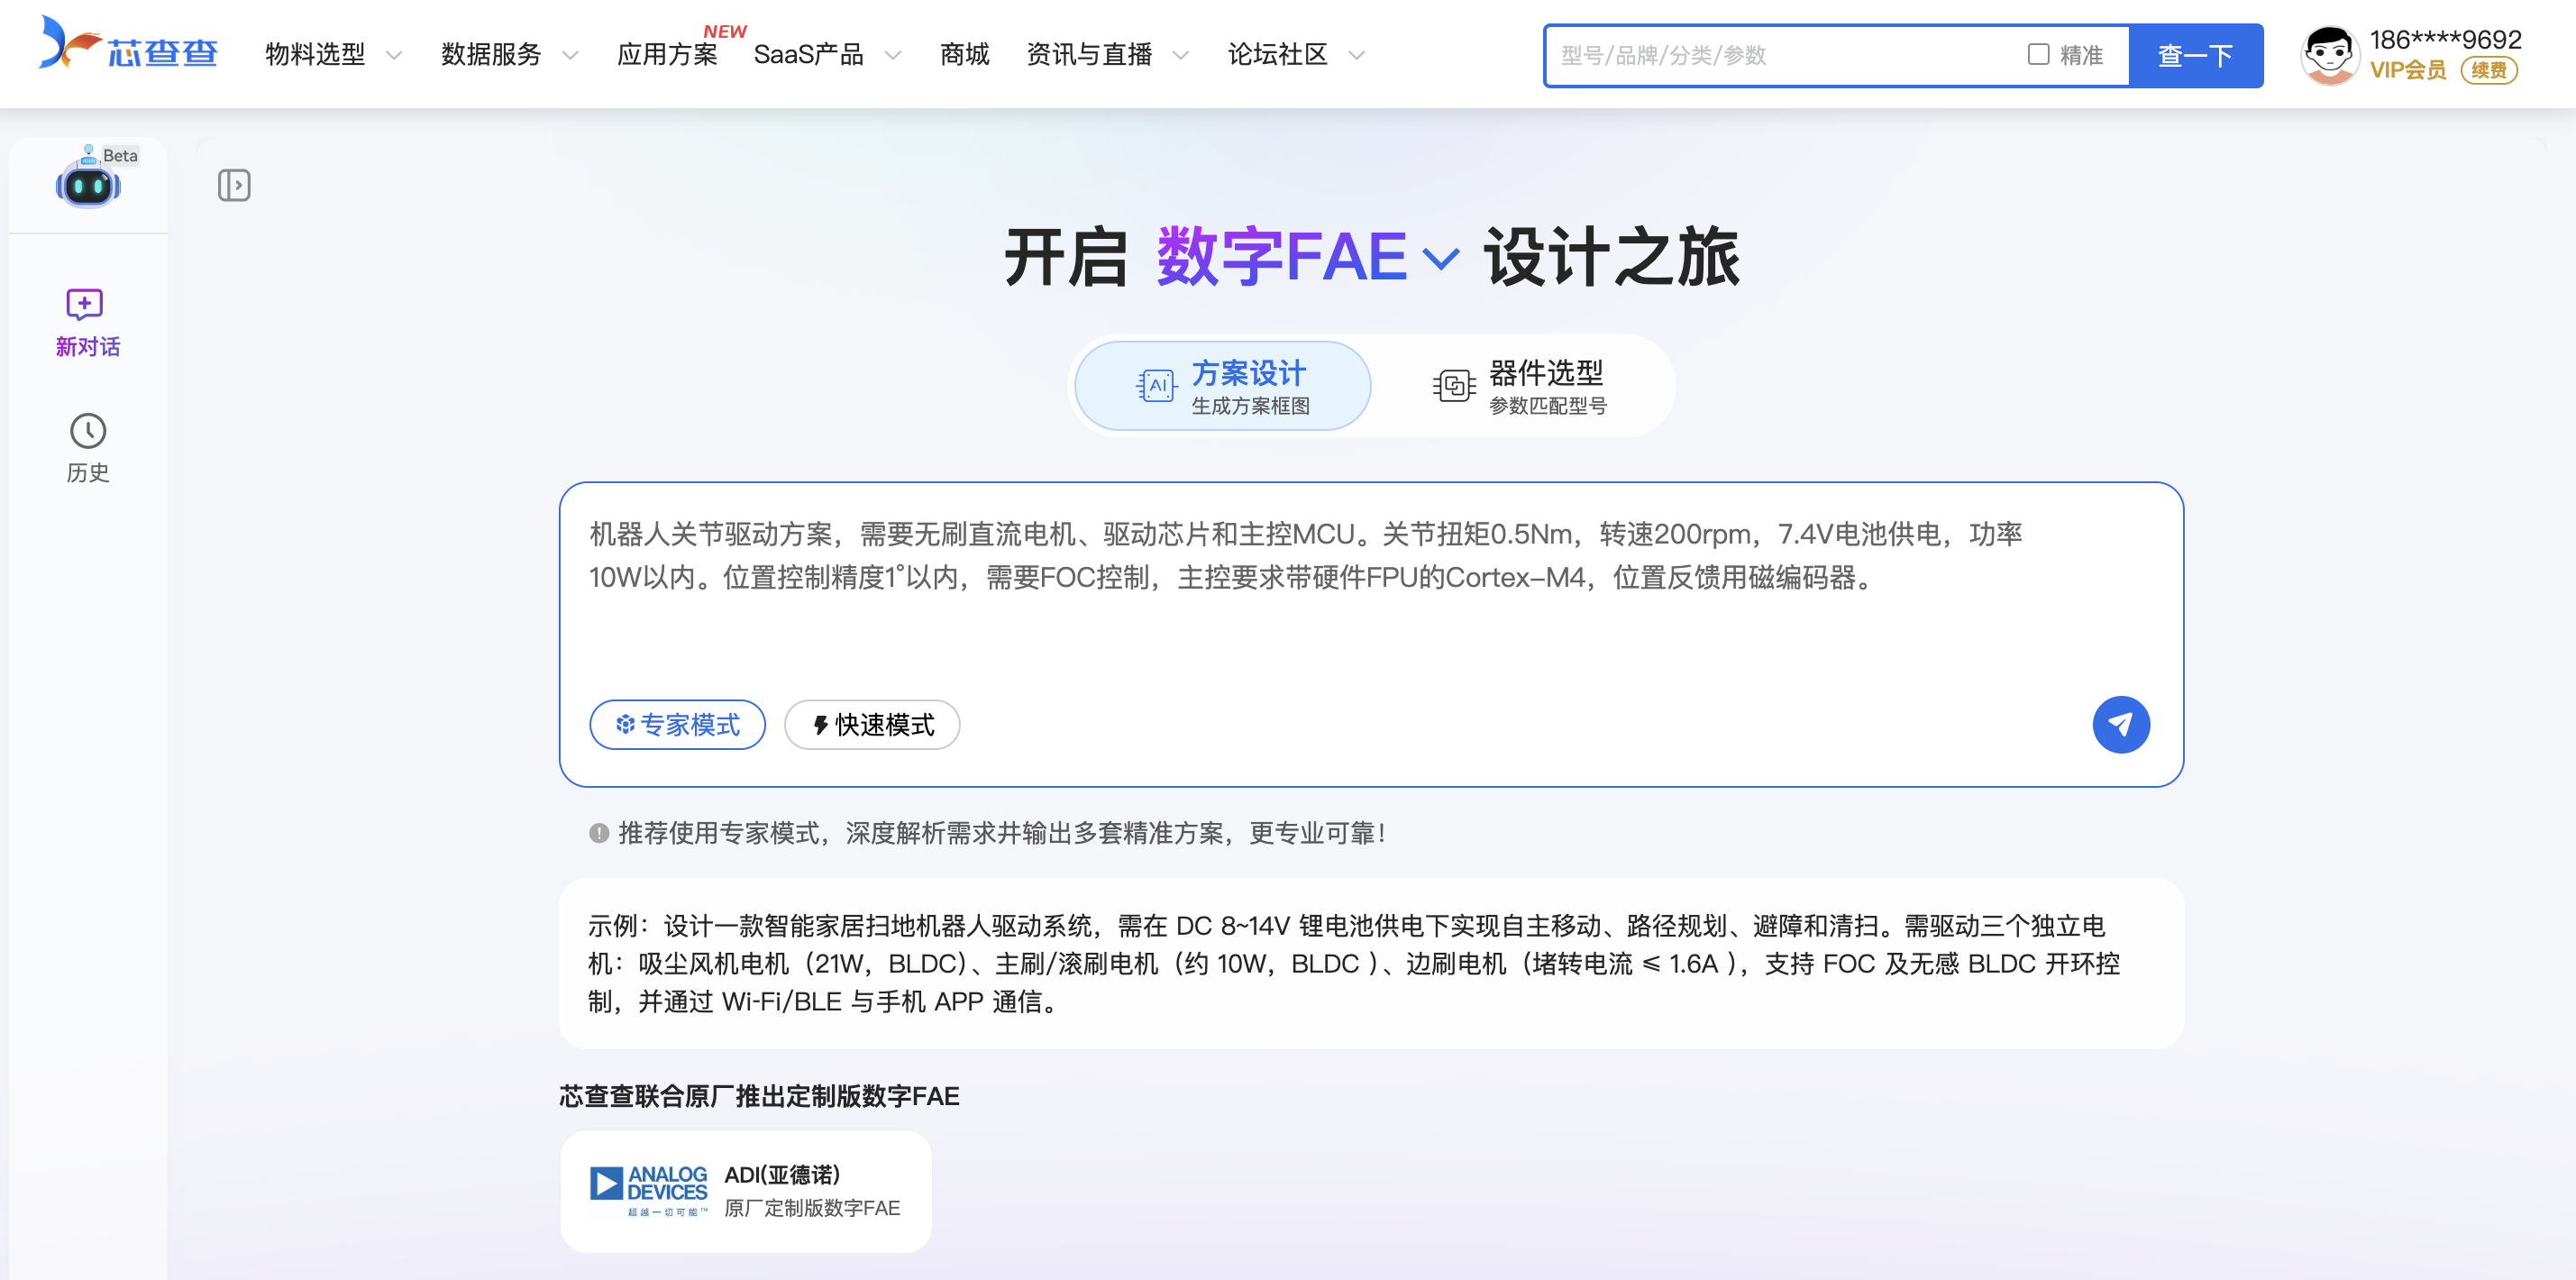Select the 方案设计 tab
This screenshot has height=1280, width=2576.
1222,386
